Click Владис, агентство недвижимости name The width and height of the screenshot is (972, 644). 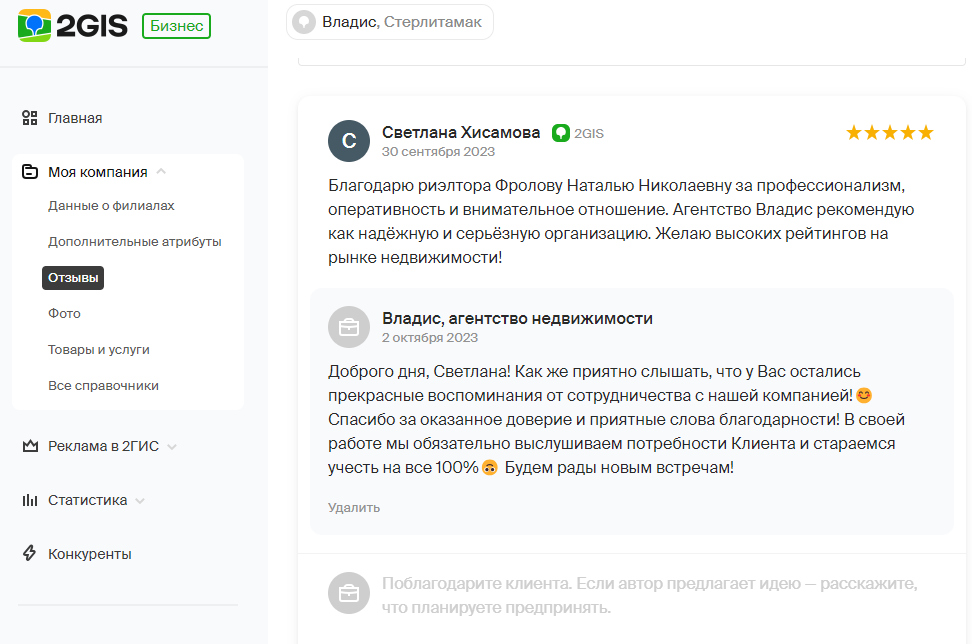[517, 319]
